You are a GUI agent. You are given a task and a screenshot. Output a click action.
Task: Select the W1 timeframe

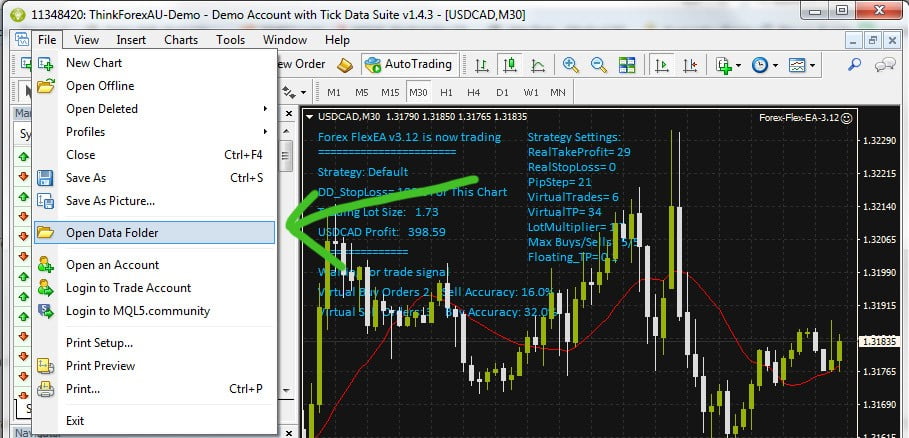click(530, 93)
